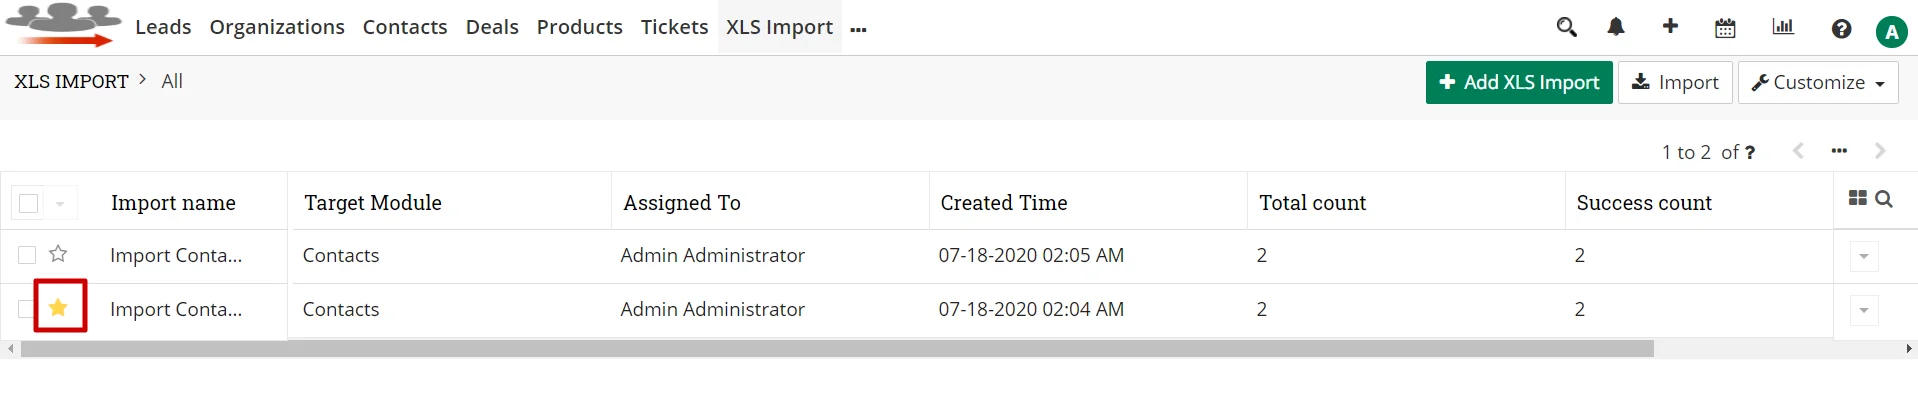Unstar the second Import Contacts record

[58, 307]
